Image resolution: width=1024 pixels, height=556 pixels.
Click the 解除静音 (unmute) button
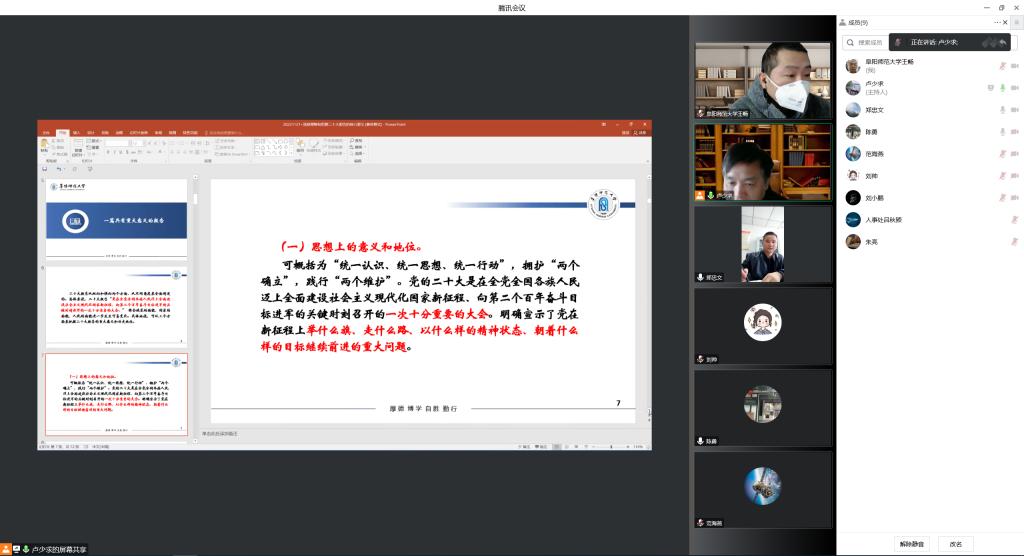pos(912,544)
